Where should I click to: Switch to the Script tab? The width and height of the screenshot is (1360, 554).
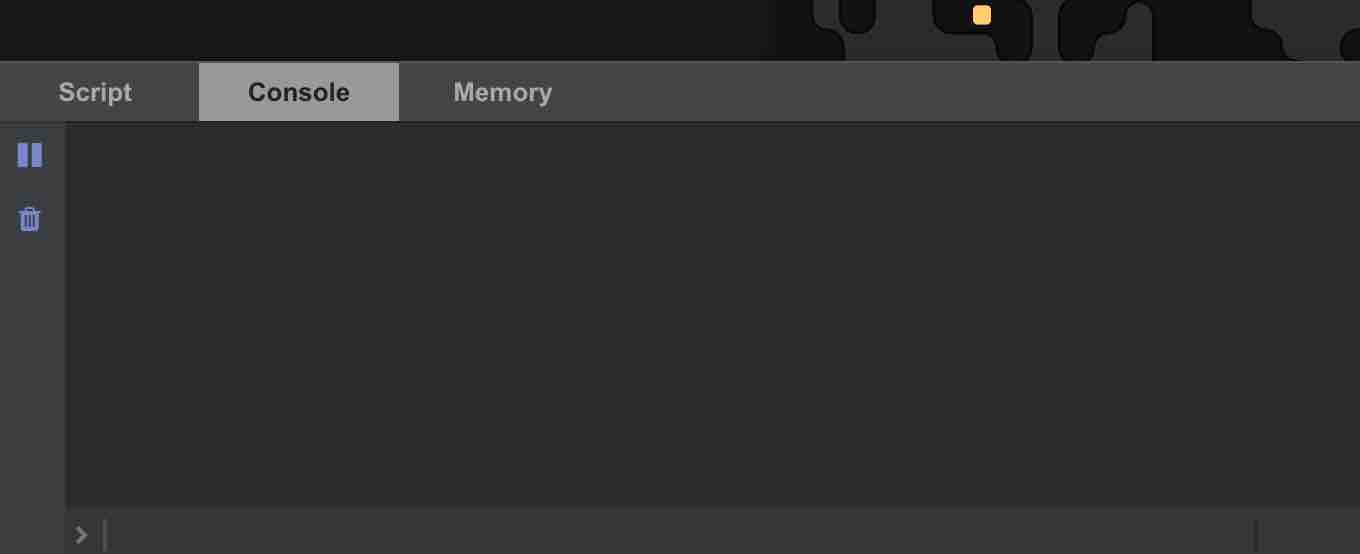click(x=96, y=92)
